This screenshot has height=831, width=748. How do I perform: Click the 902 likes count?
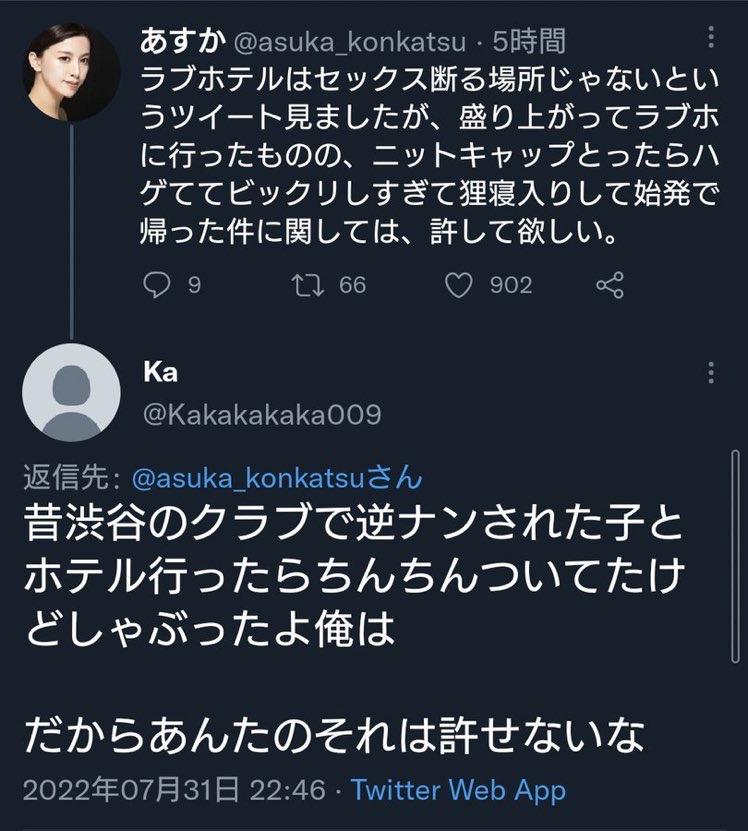[x=510, y=286]
